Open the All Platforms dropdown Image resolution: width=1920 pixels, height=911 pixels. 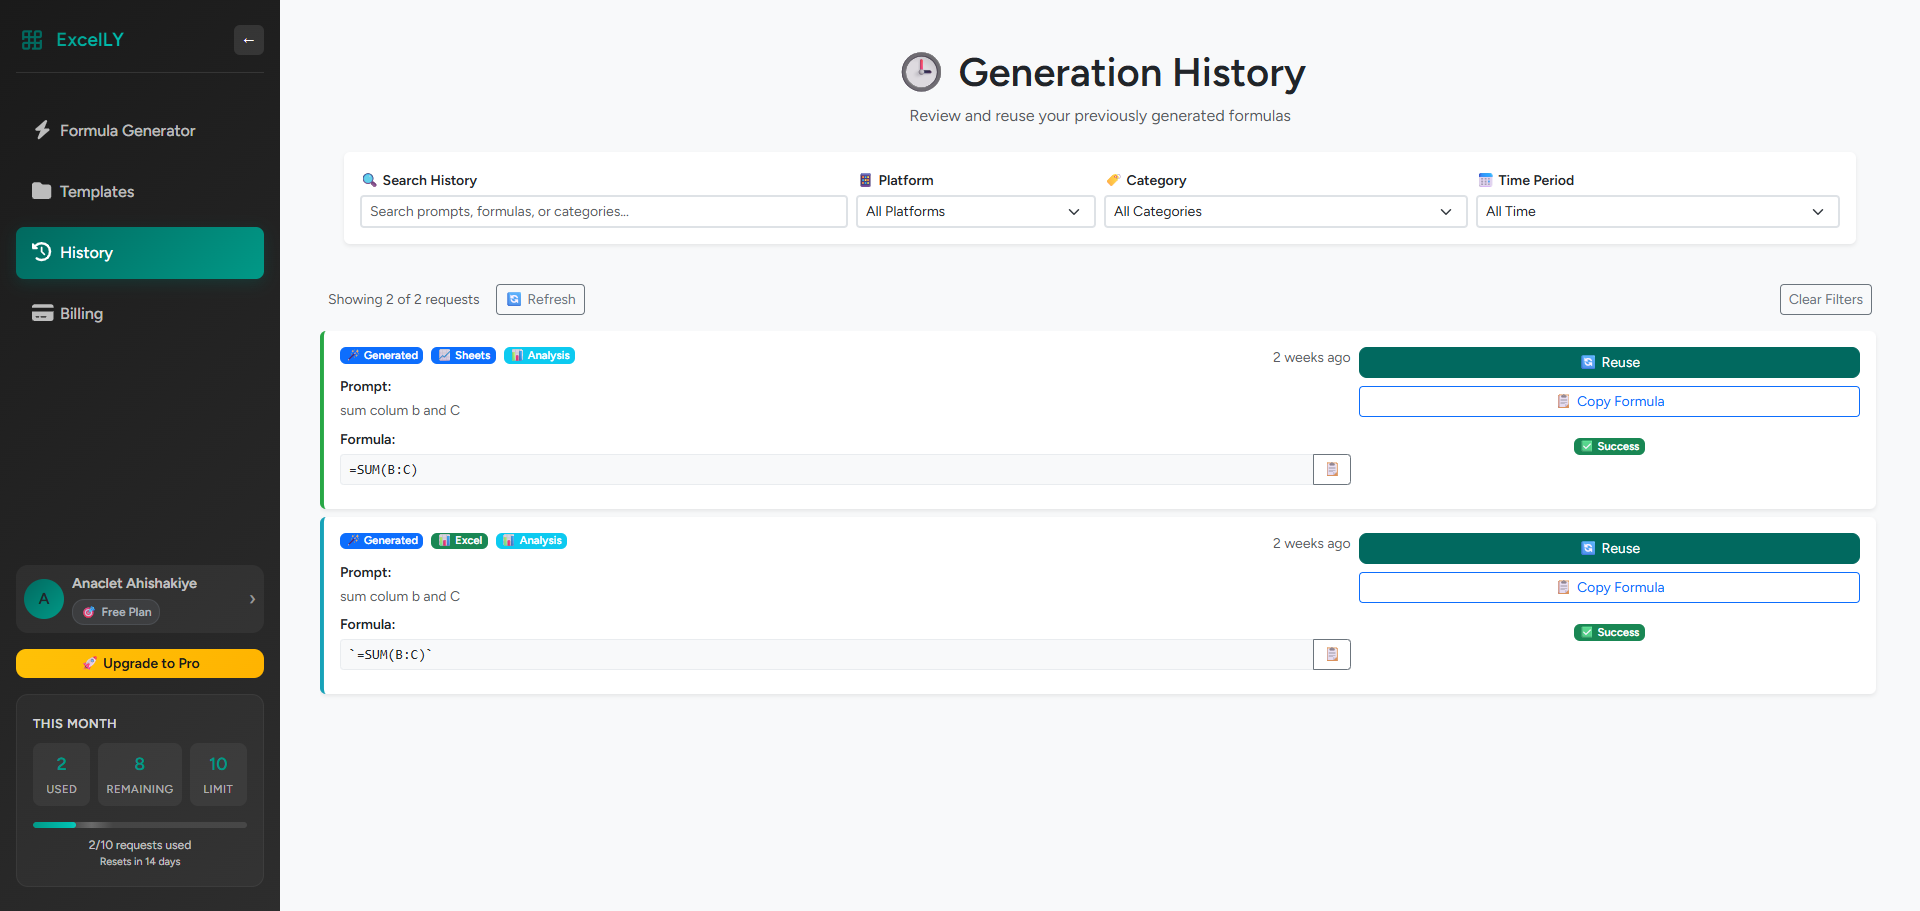point(974,211)
